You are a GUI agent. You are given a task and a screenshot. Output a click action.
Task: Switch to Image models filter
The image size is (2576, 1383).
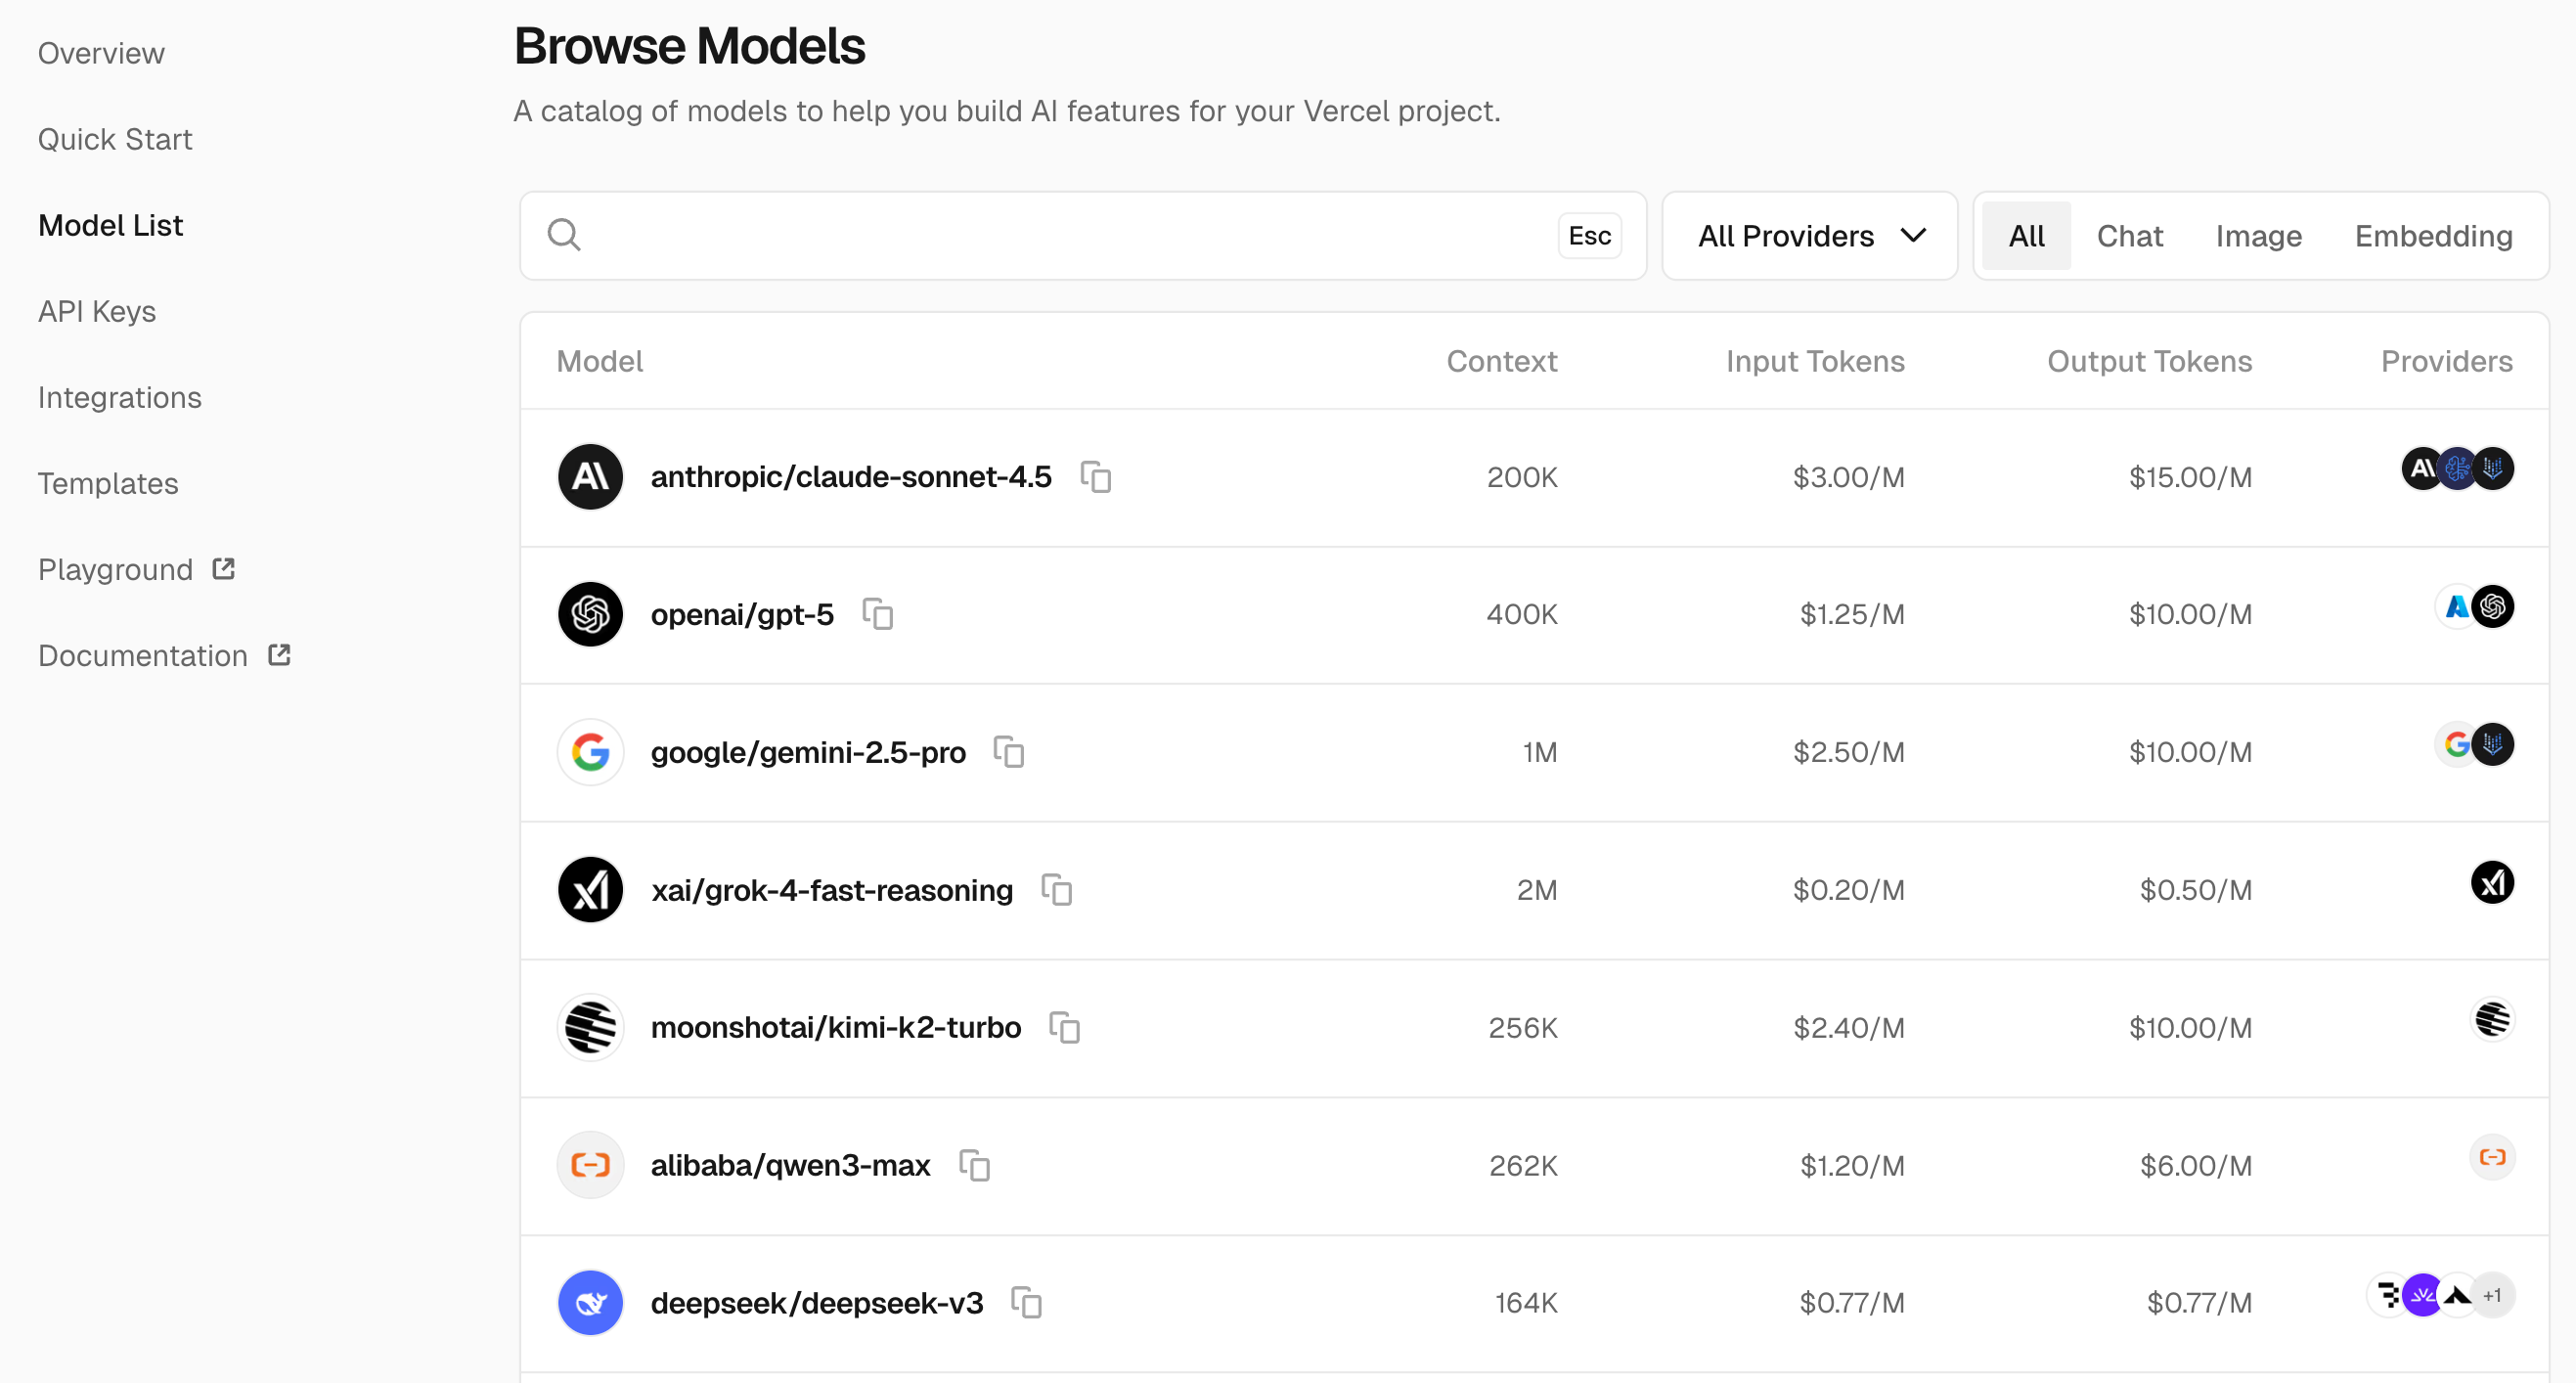point(2258,236)
